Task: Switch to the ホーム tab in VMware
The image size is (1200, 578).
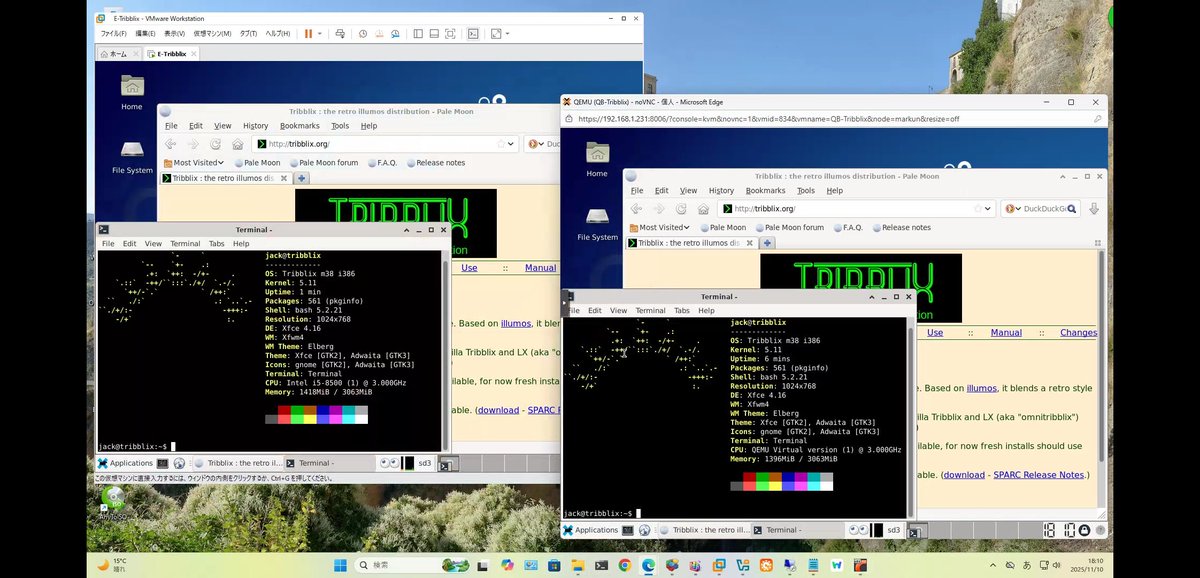Action: pyautogui.click(x=118, y=53)
